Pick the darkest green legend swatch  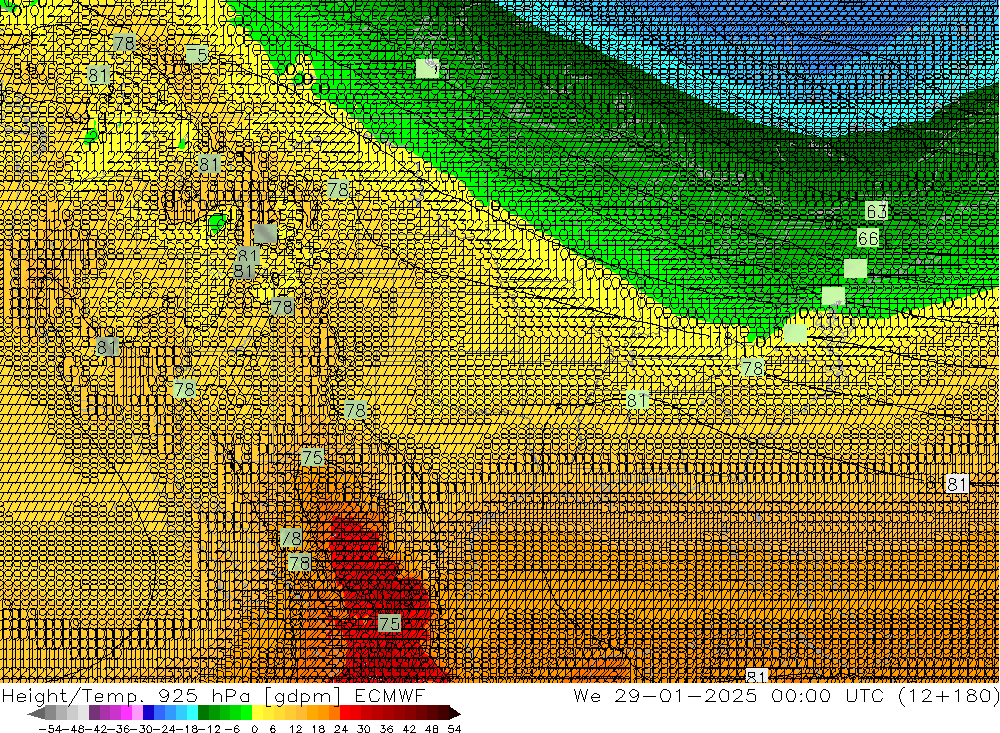pyautogui.click(x=203, y=713)
